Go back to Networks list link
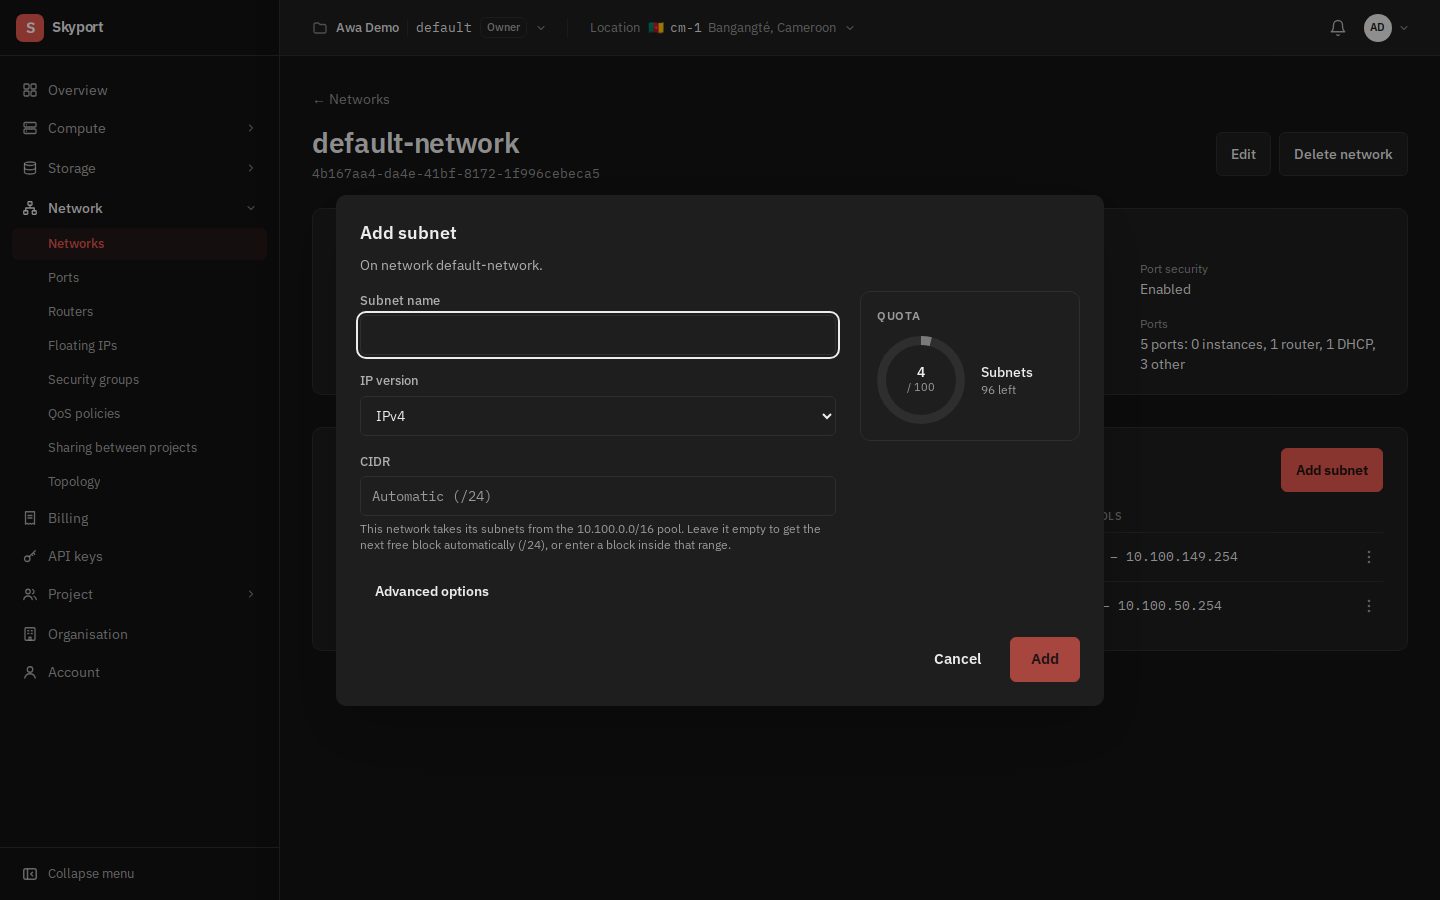 coord(351,100)
